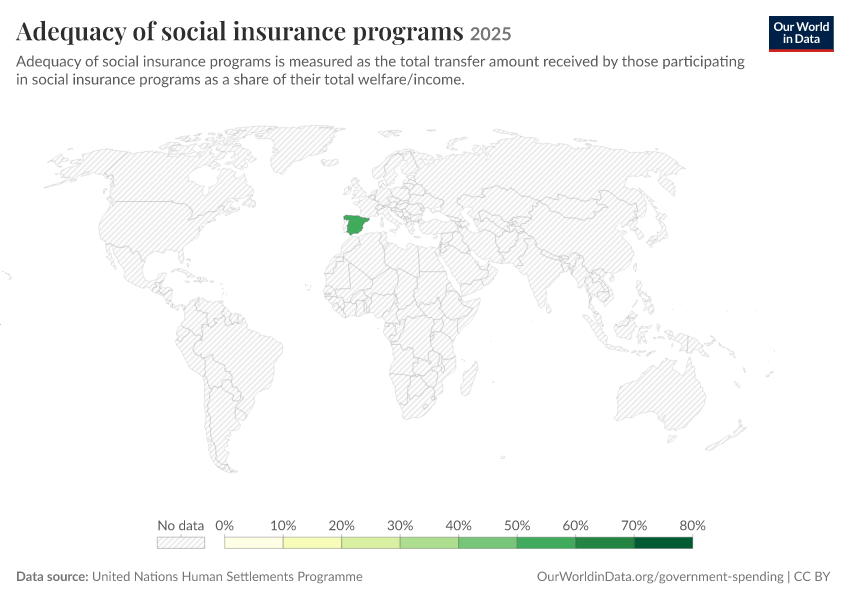Click Brazil on the world map
The width and height of the screenshot is (850, 600).
point(244,360)
